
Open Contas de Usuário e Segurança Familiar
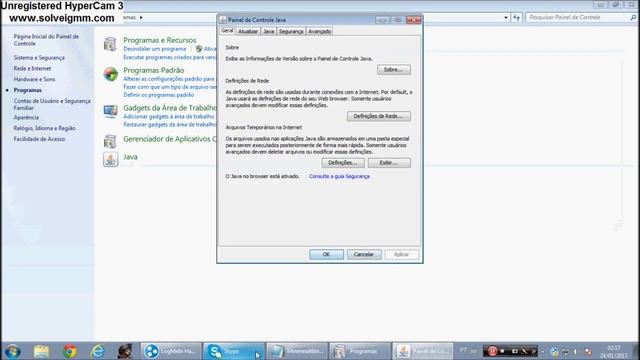pos(52,104)
